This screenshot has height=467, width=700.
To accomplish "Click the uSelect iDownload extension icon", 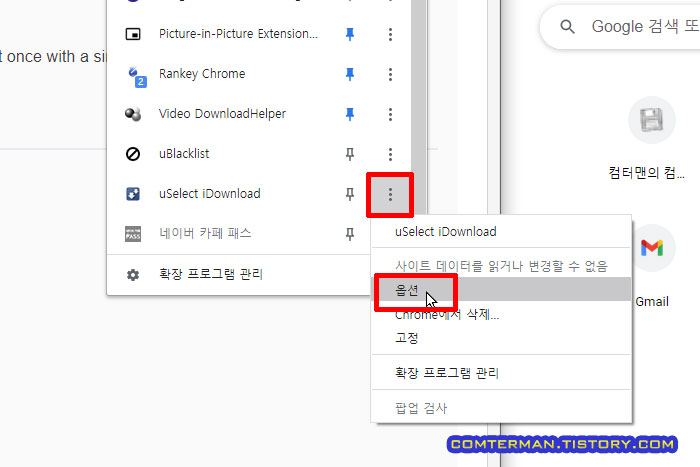I will [133, 194].
